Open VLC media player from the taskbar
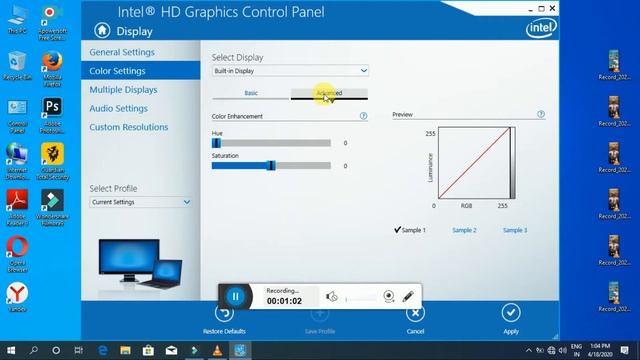The width and height of the screenshot is (640, 360). pos(217,350)
